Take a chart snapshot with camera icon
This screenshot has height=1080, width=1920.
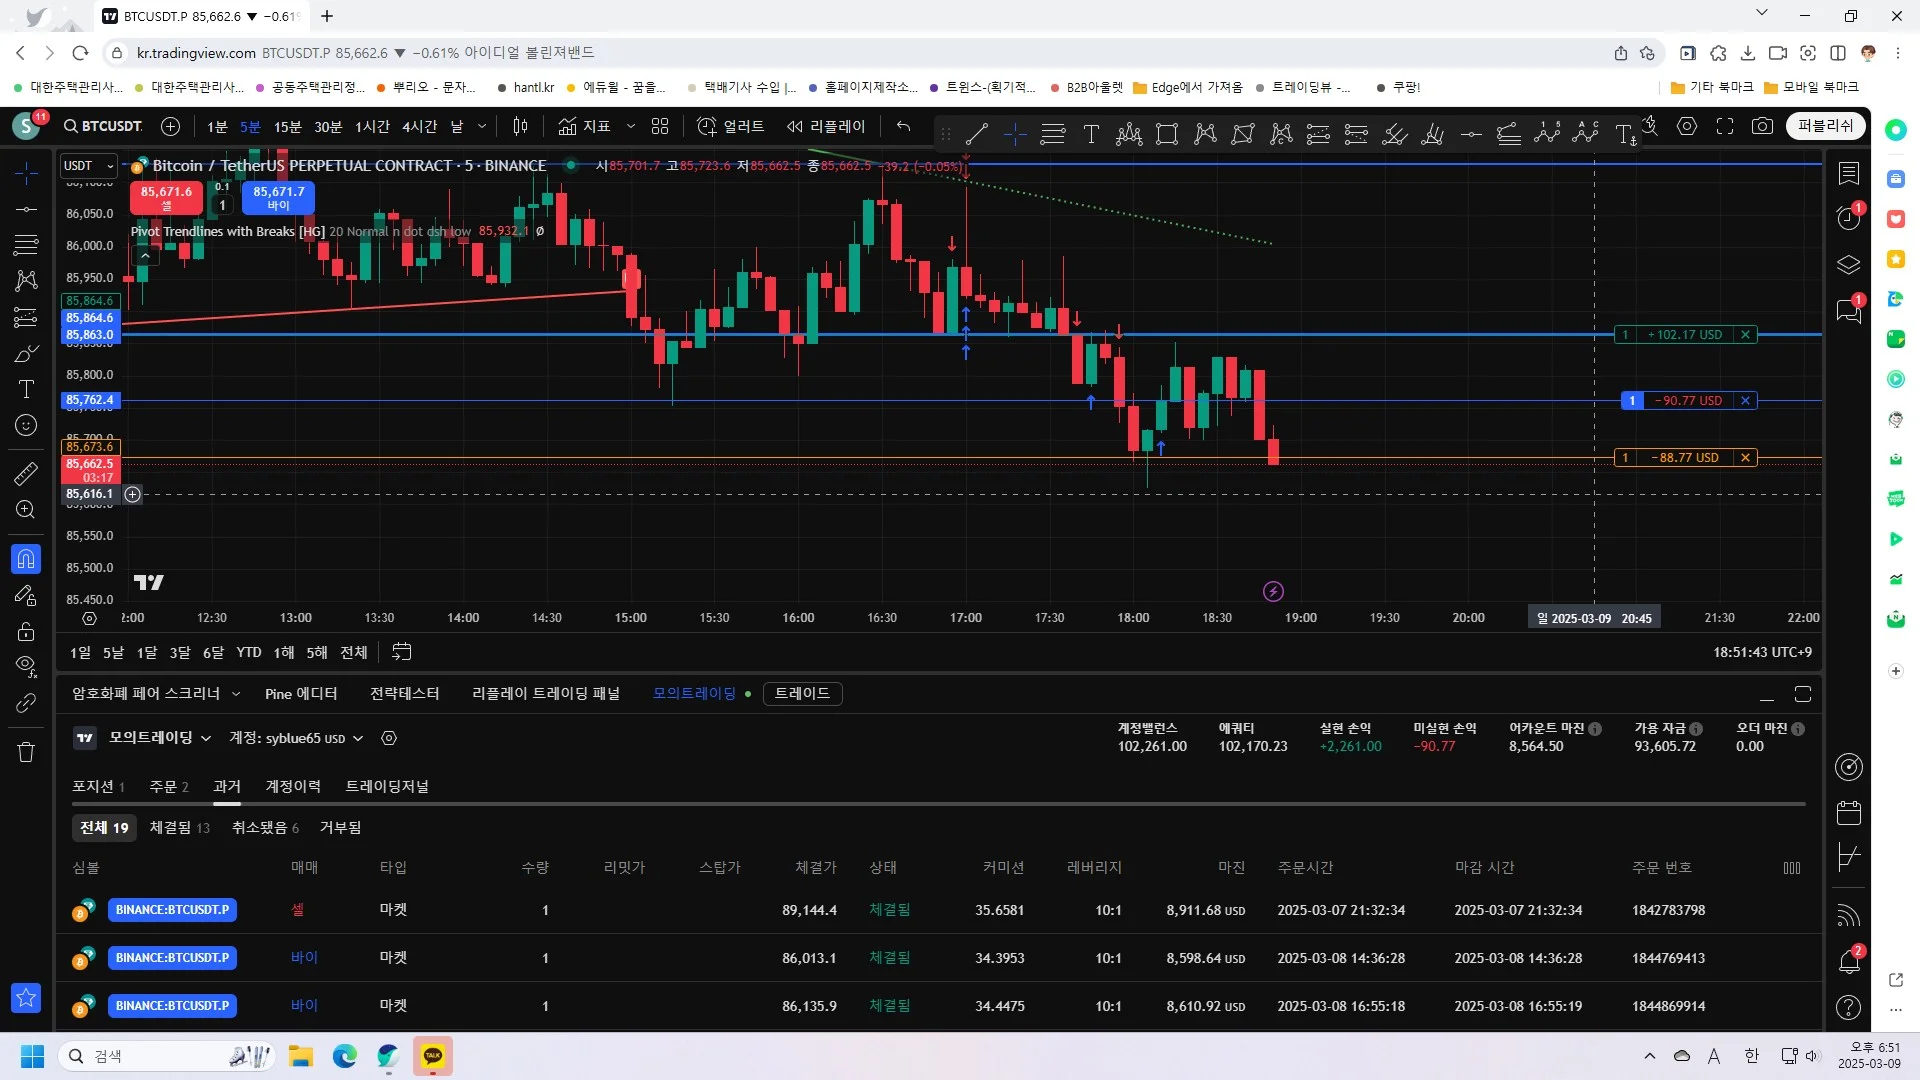pos(1762,126)
